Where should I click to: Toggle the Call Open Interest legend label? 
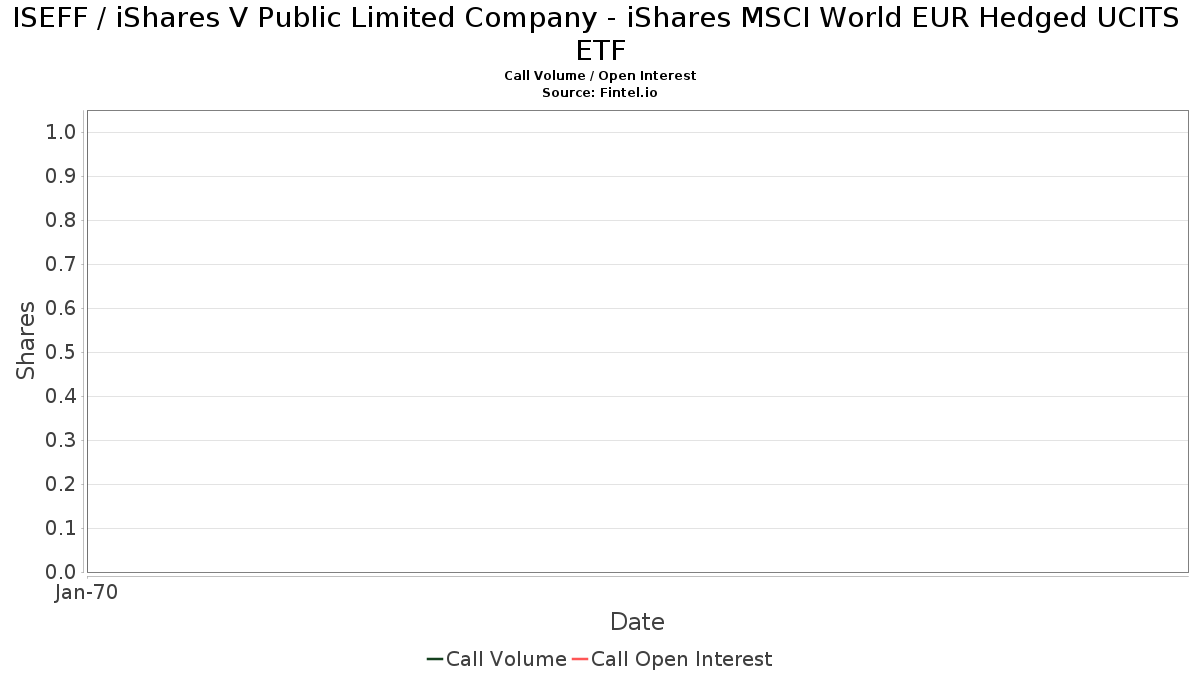click(x=681, y=659)
